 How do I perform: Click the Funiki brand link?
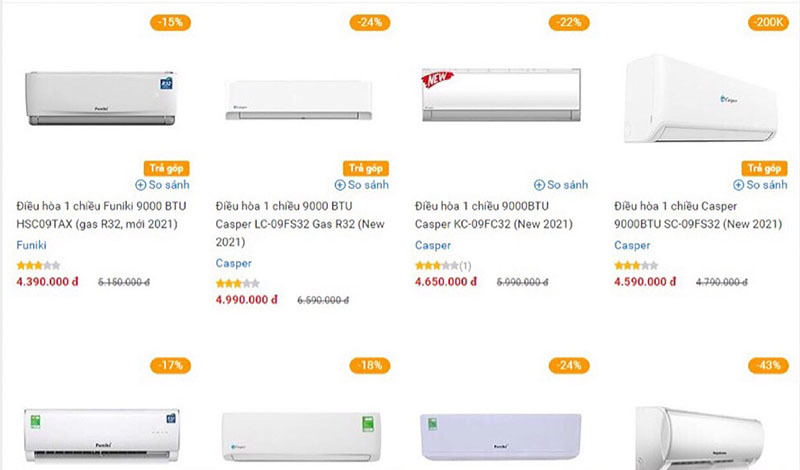pyautogui.click(x=32, y=245)
